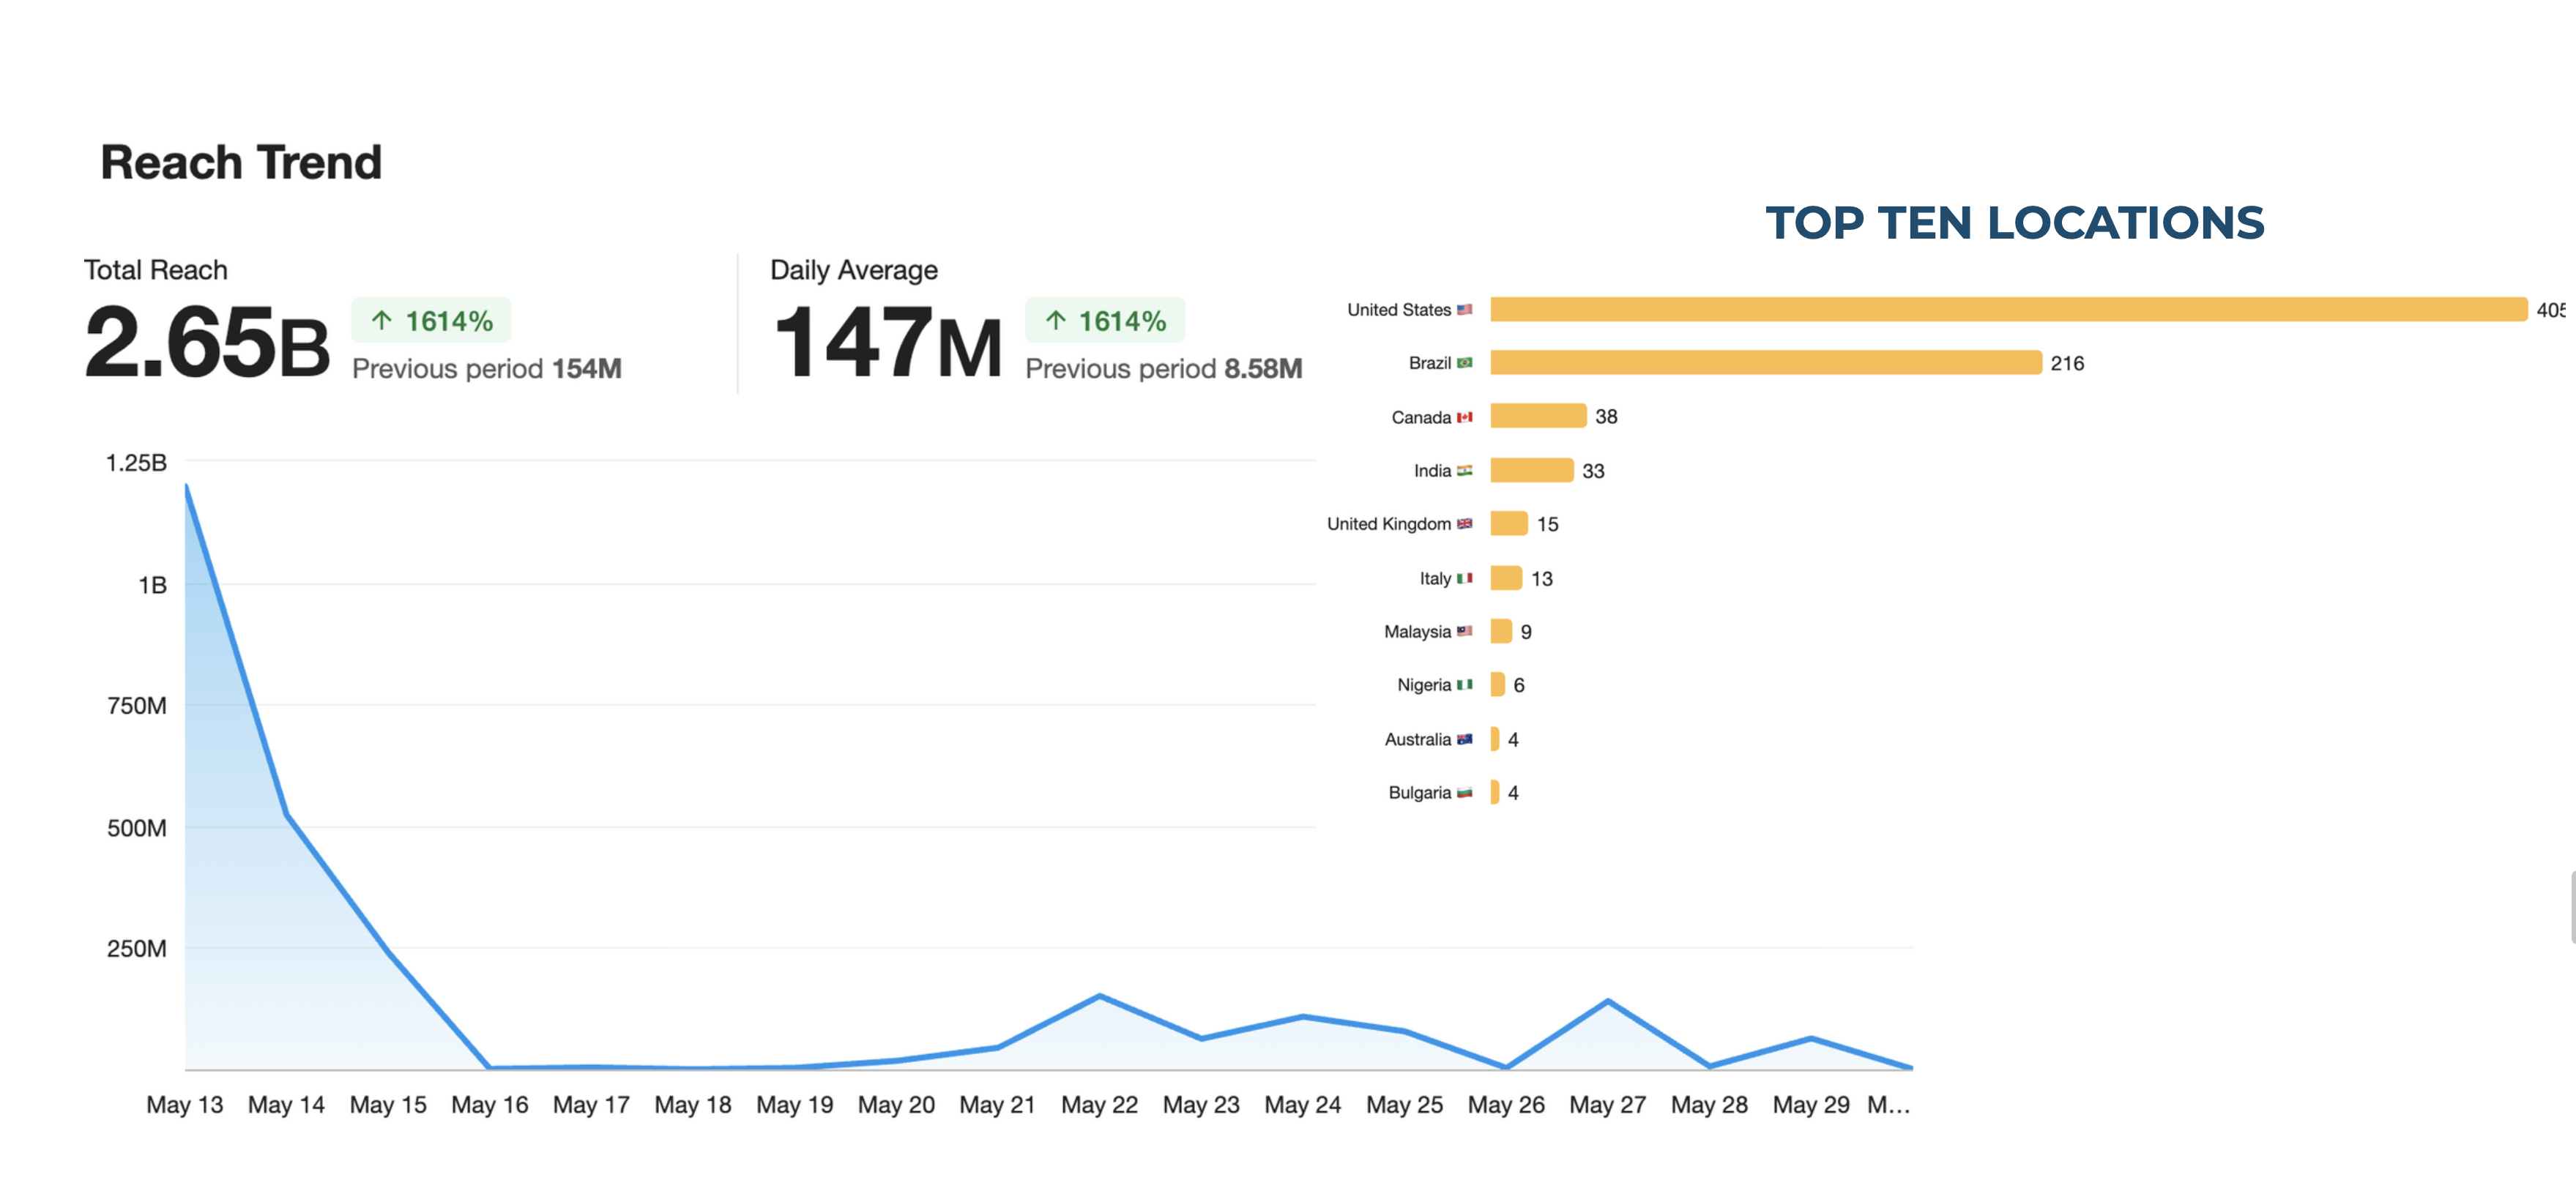Click the India flag icon

(x=1464, y=470)
